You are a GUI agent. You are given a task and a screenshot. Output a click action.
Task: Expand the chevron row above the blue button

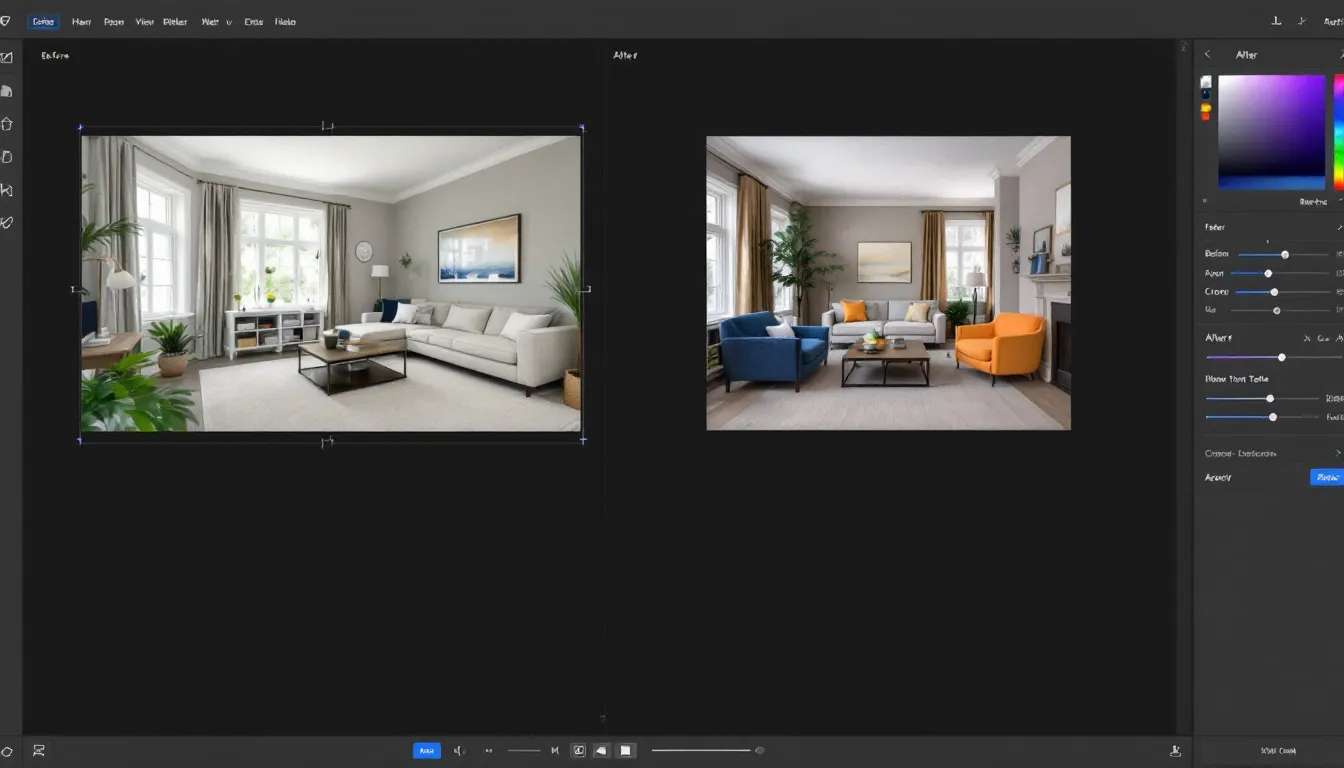coord(1338,453)
